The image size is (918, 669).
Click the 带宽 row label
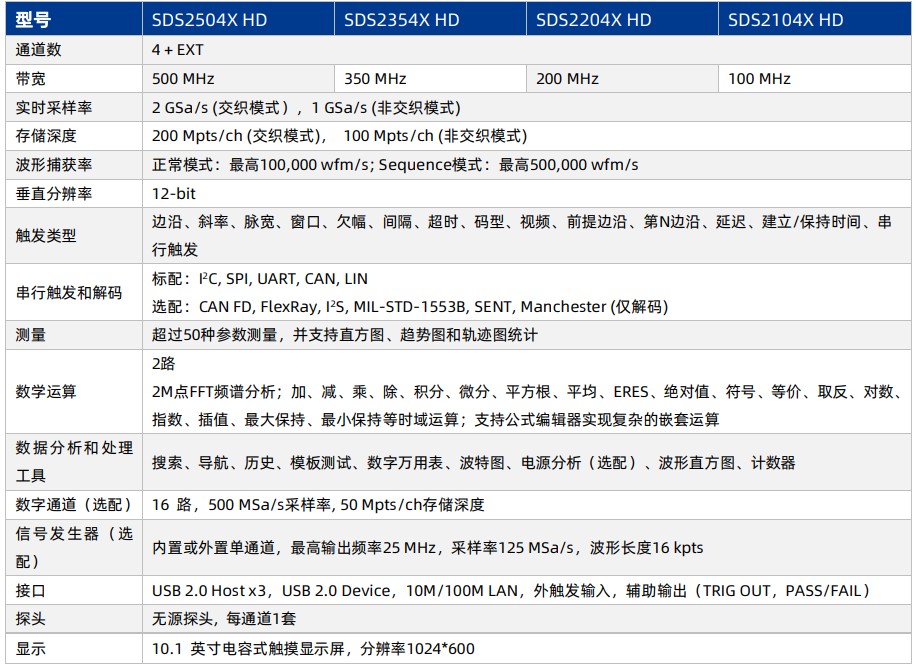pyautogui.click(x=30, y=78)
